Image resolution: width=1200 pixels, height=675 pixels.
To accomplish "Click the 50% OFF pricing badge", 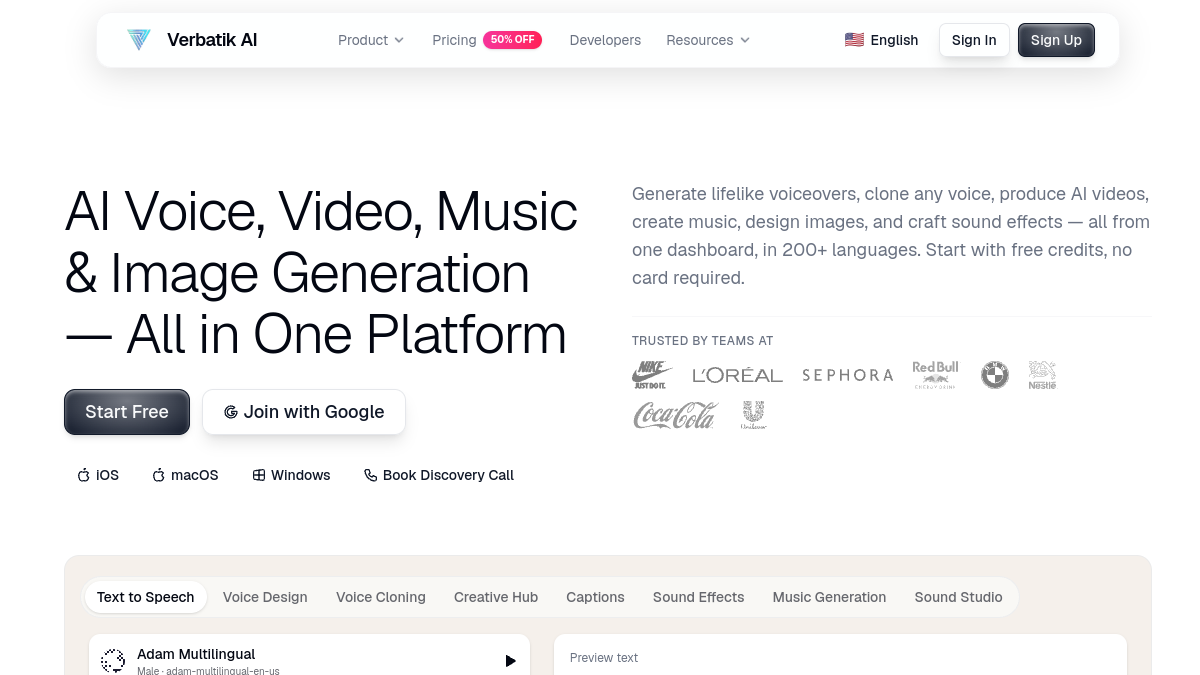I will tap(512, 40).
